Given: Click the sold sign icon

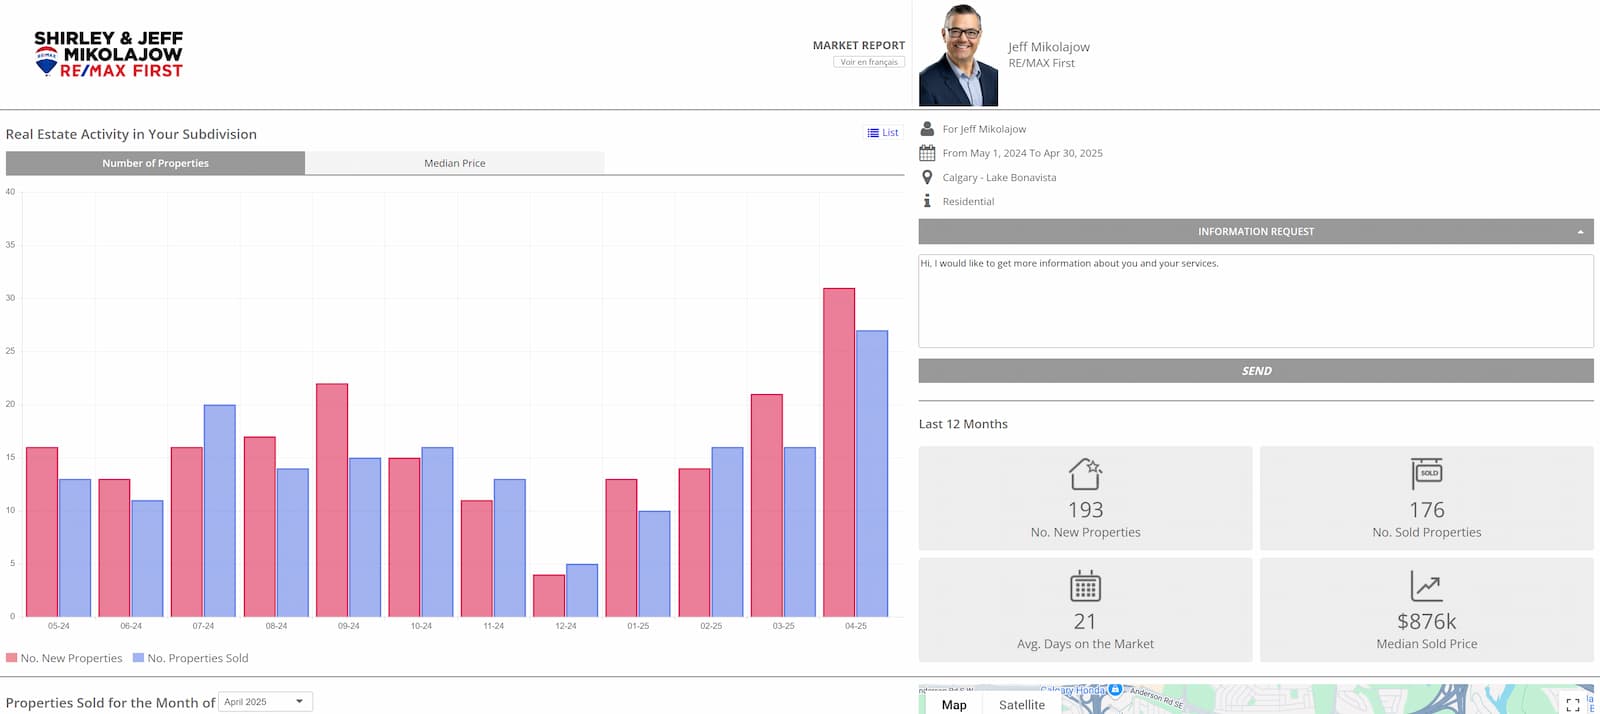Looking at the screenshot, I should (x=1426, y=473).
